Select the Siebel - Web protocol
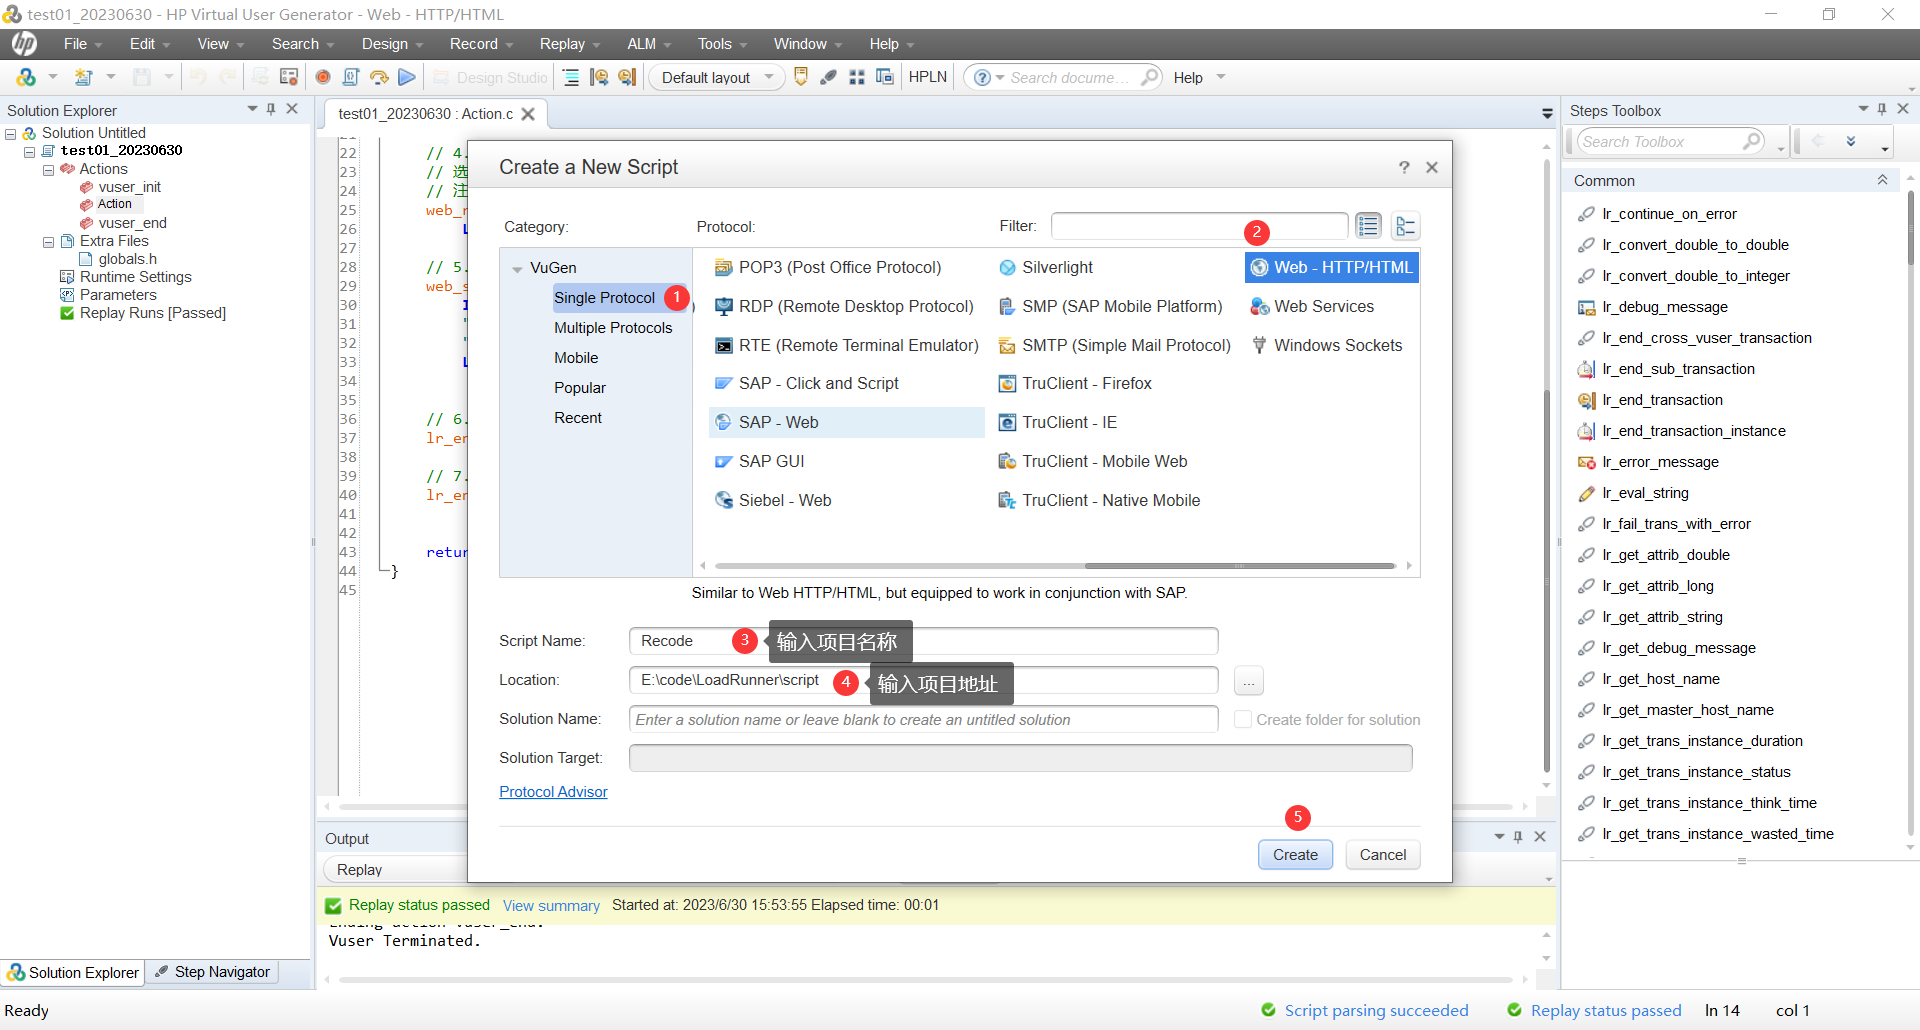The width and height of the screenshot is (1920, 1030). click(773, 500)
